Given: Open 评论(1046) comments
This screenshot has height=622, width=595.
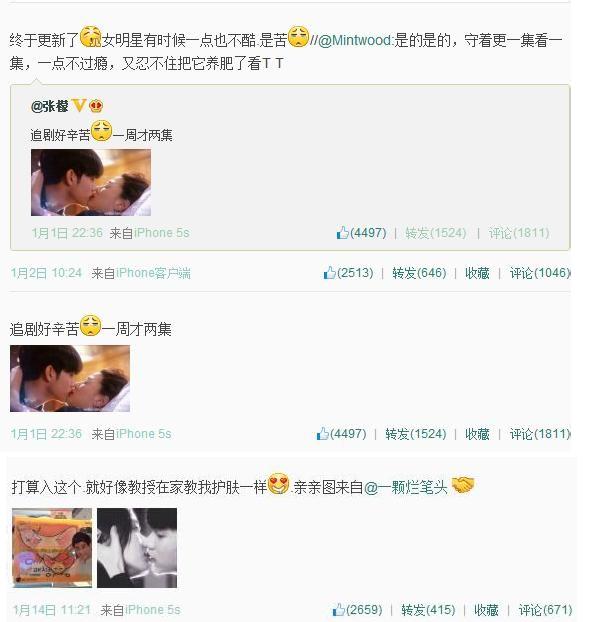Looking at the screenshot, I should (540, 273).
